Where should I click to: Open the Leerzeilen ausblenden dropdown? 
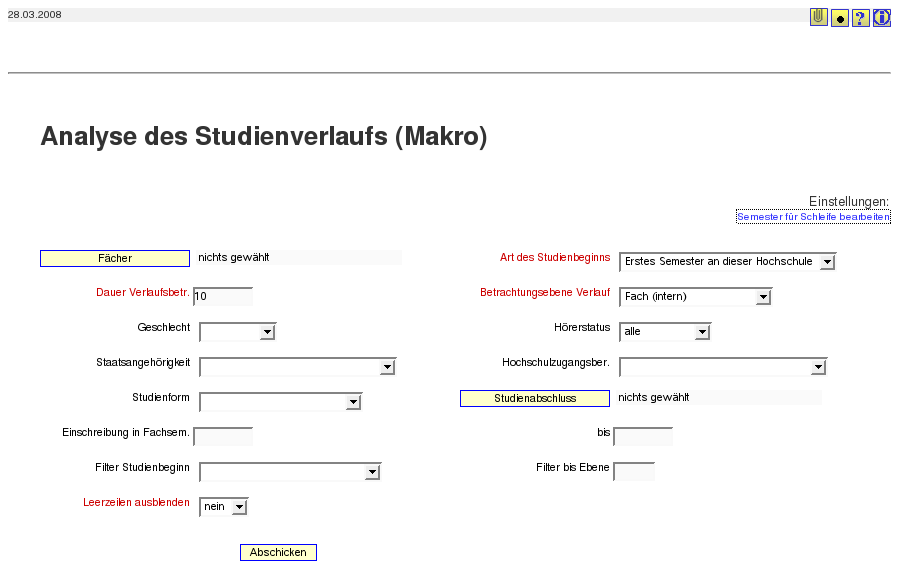pyautogui.click(x=224, y=507)
